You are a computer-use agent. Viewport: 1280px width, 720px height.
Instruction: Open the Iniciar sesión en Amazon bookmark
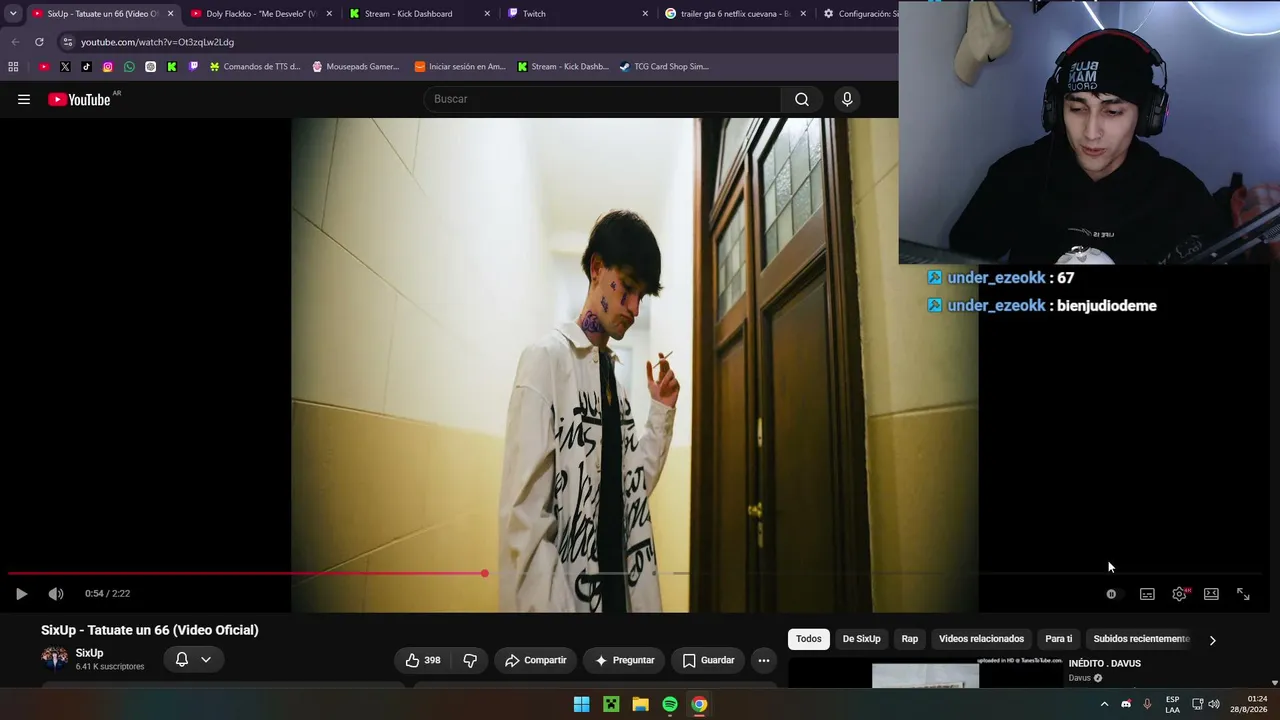pyautogui.click(x=461, y=67)
